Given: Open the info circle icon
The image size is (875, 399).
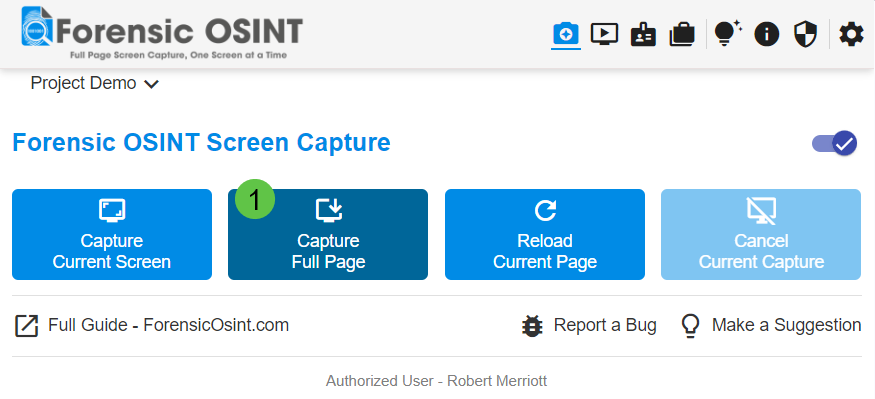Looking at the screenshot, I should (x=767, y=35).
